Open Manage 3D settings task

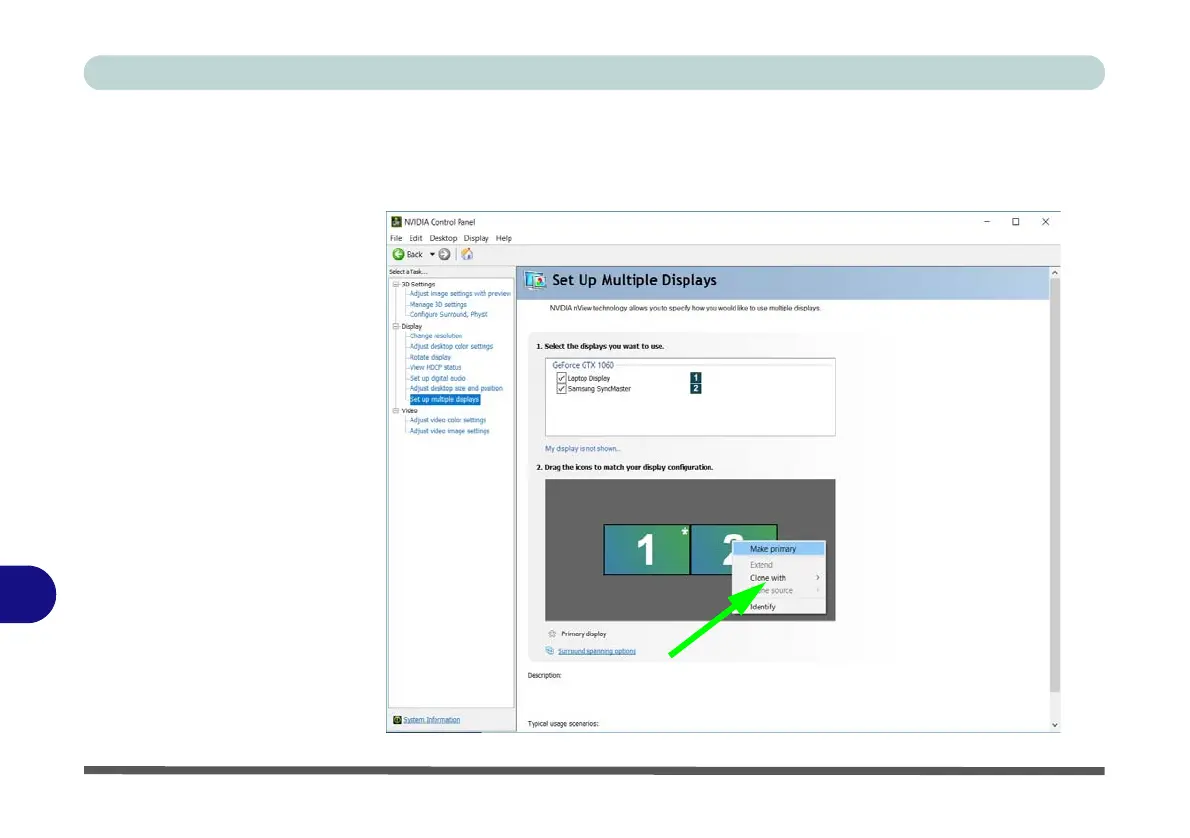click(438, 304)
